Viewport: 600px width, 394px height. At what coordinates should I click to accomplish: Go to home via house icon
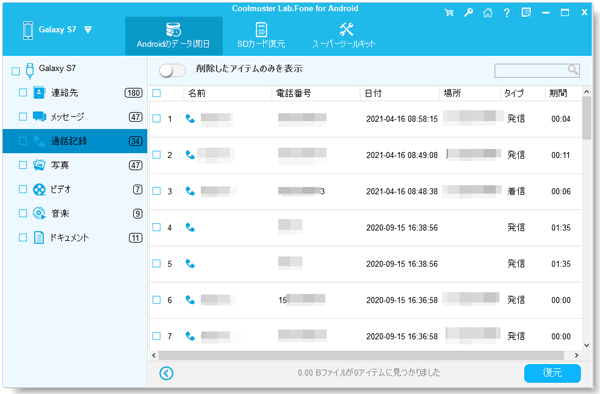coord(488,13)
